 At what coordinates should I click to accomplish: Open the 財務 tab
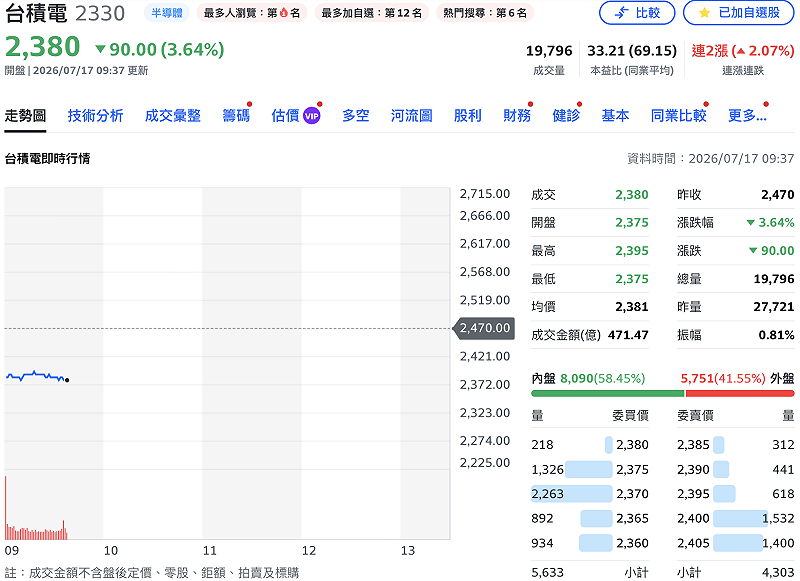tap(517, 116)
